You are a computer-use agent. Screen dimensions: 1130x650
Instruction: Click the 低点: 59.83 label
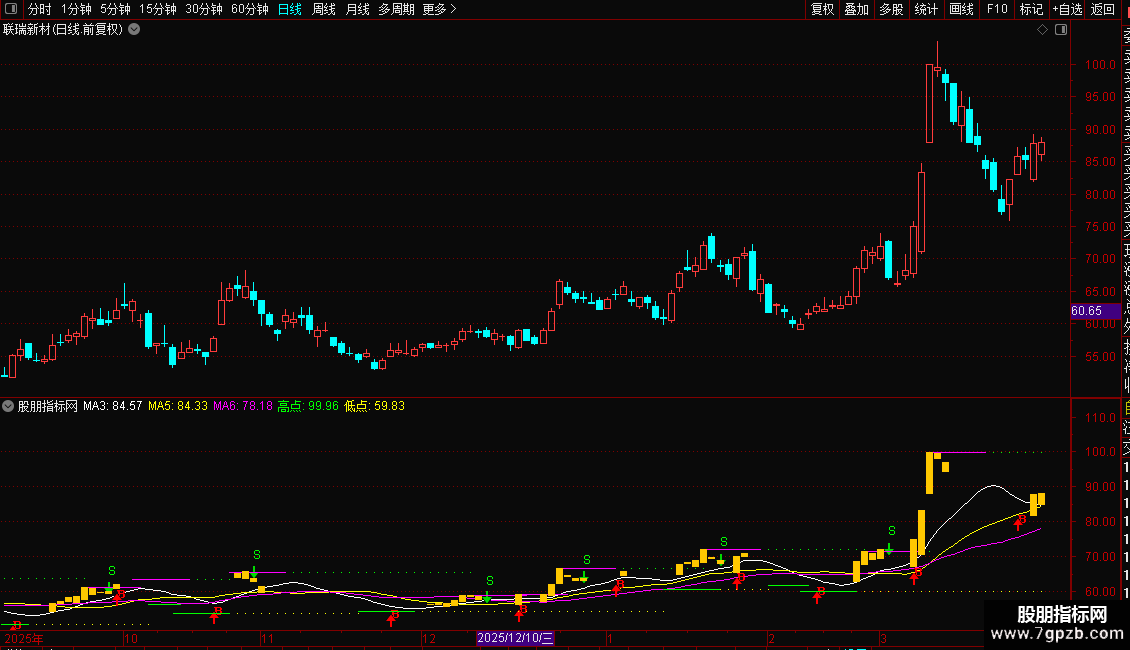tap(374, 406)
